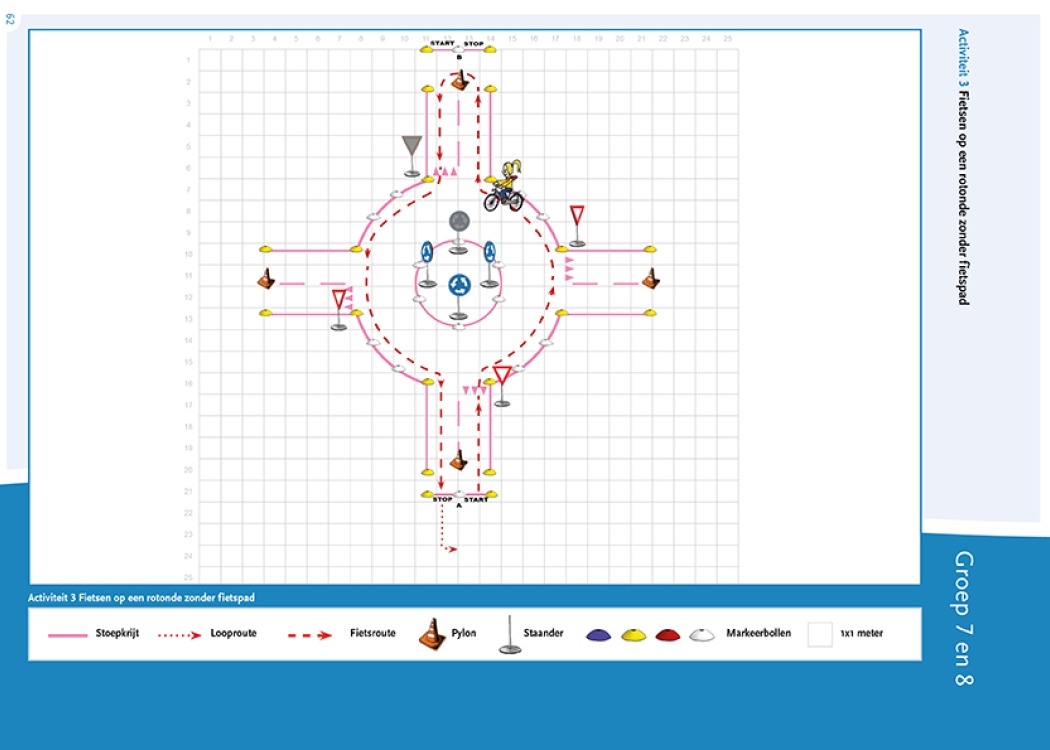This screenshot has height=750, width=1050.
Task: Click the dashed Fietsroute arrow in the legend
Action: coord(310,635)
